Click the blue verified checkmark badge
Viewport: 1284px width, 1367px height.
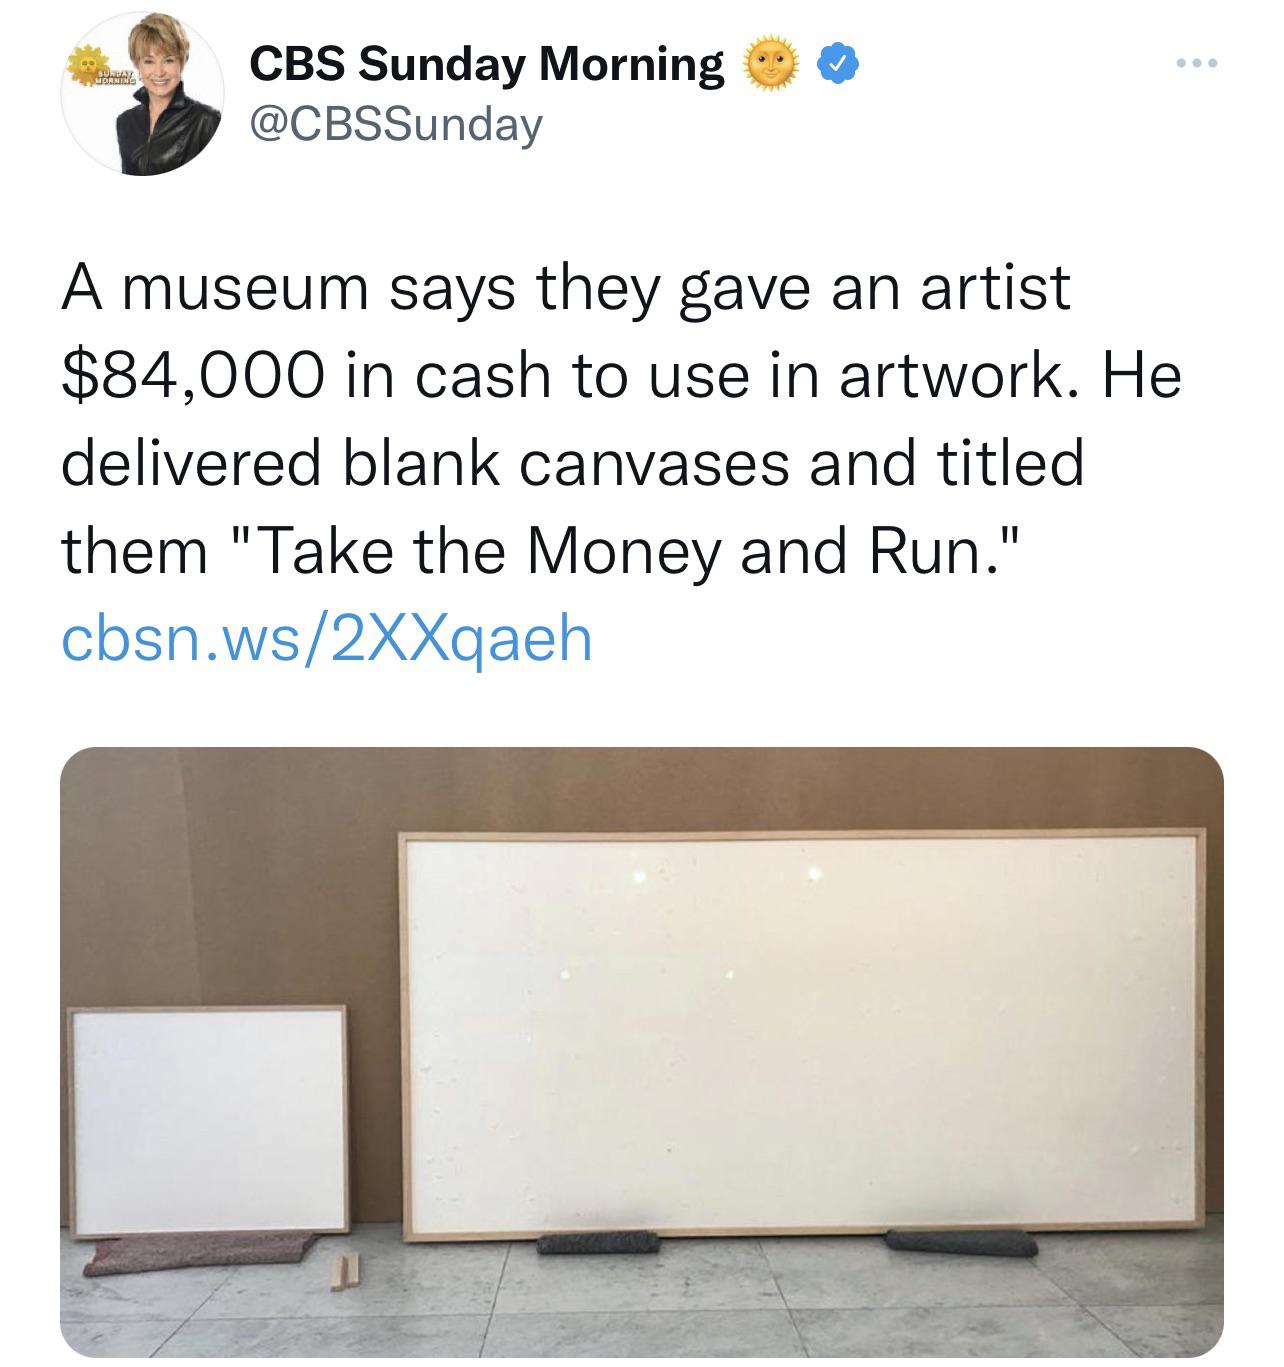point(837,65)
